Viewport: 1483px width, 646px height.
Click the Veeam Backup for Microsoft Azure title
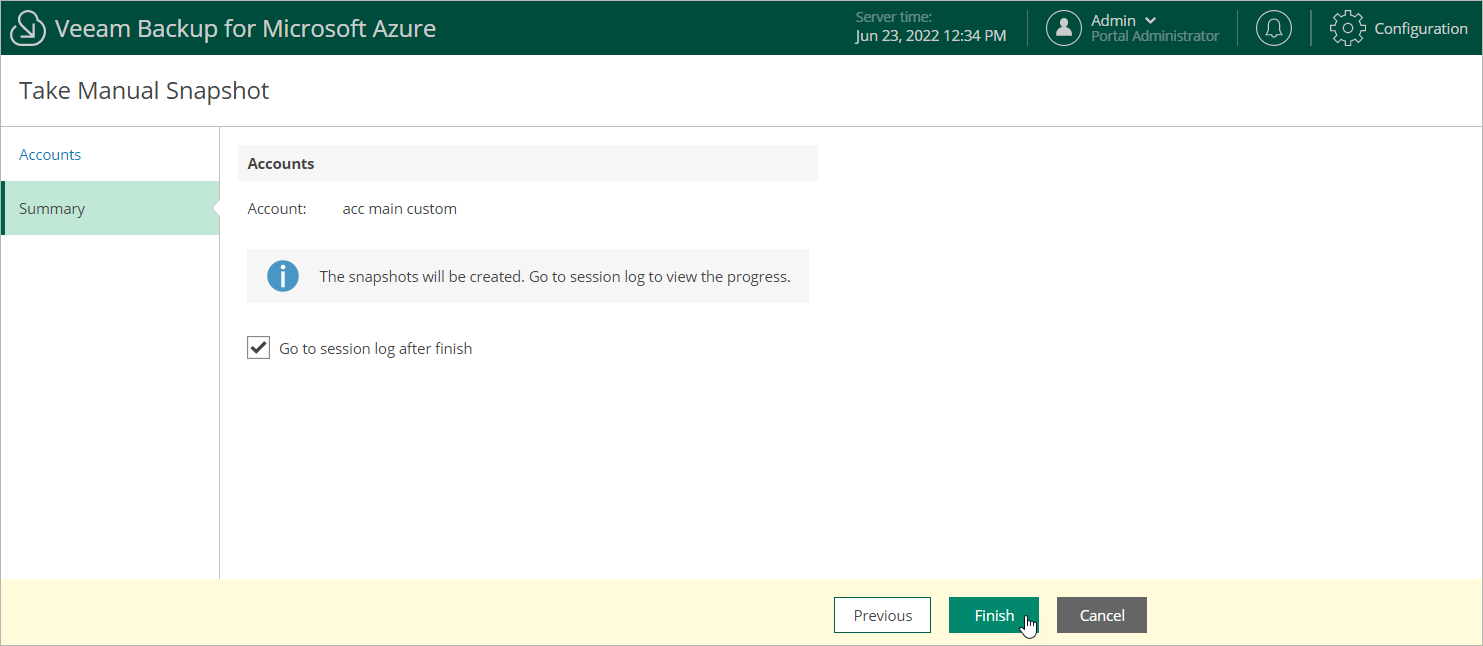[x=246, y=28]
